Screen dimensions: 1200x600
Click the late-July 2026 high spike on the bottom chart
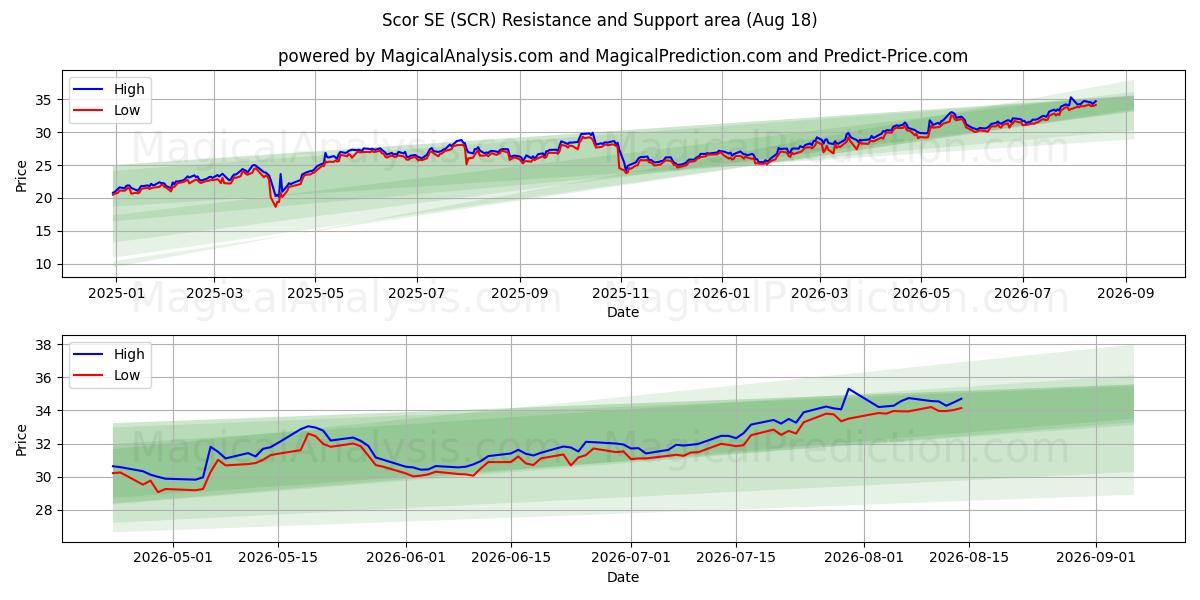coord(848,389)
